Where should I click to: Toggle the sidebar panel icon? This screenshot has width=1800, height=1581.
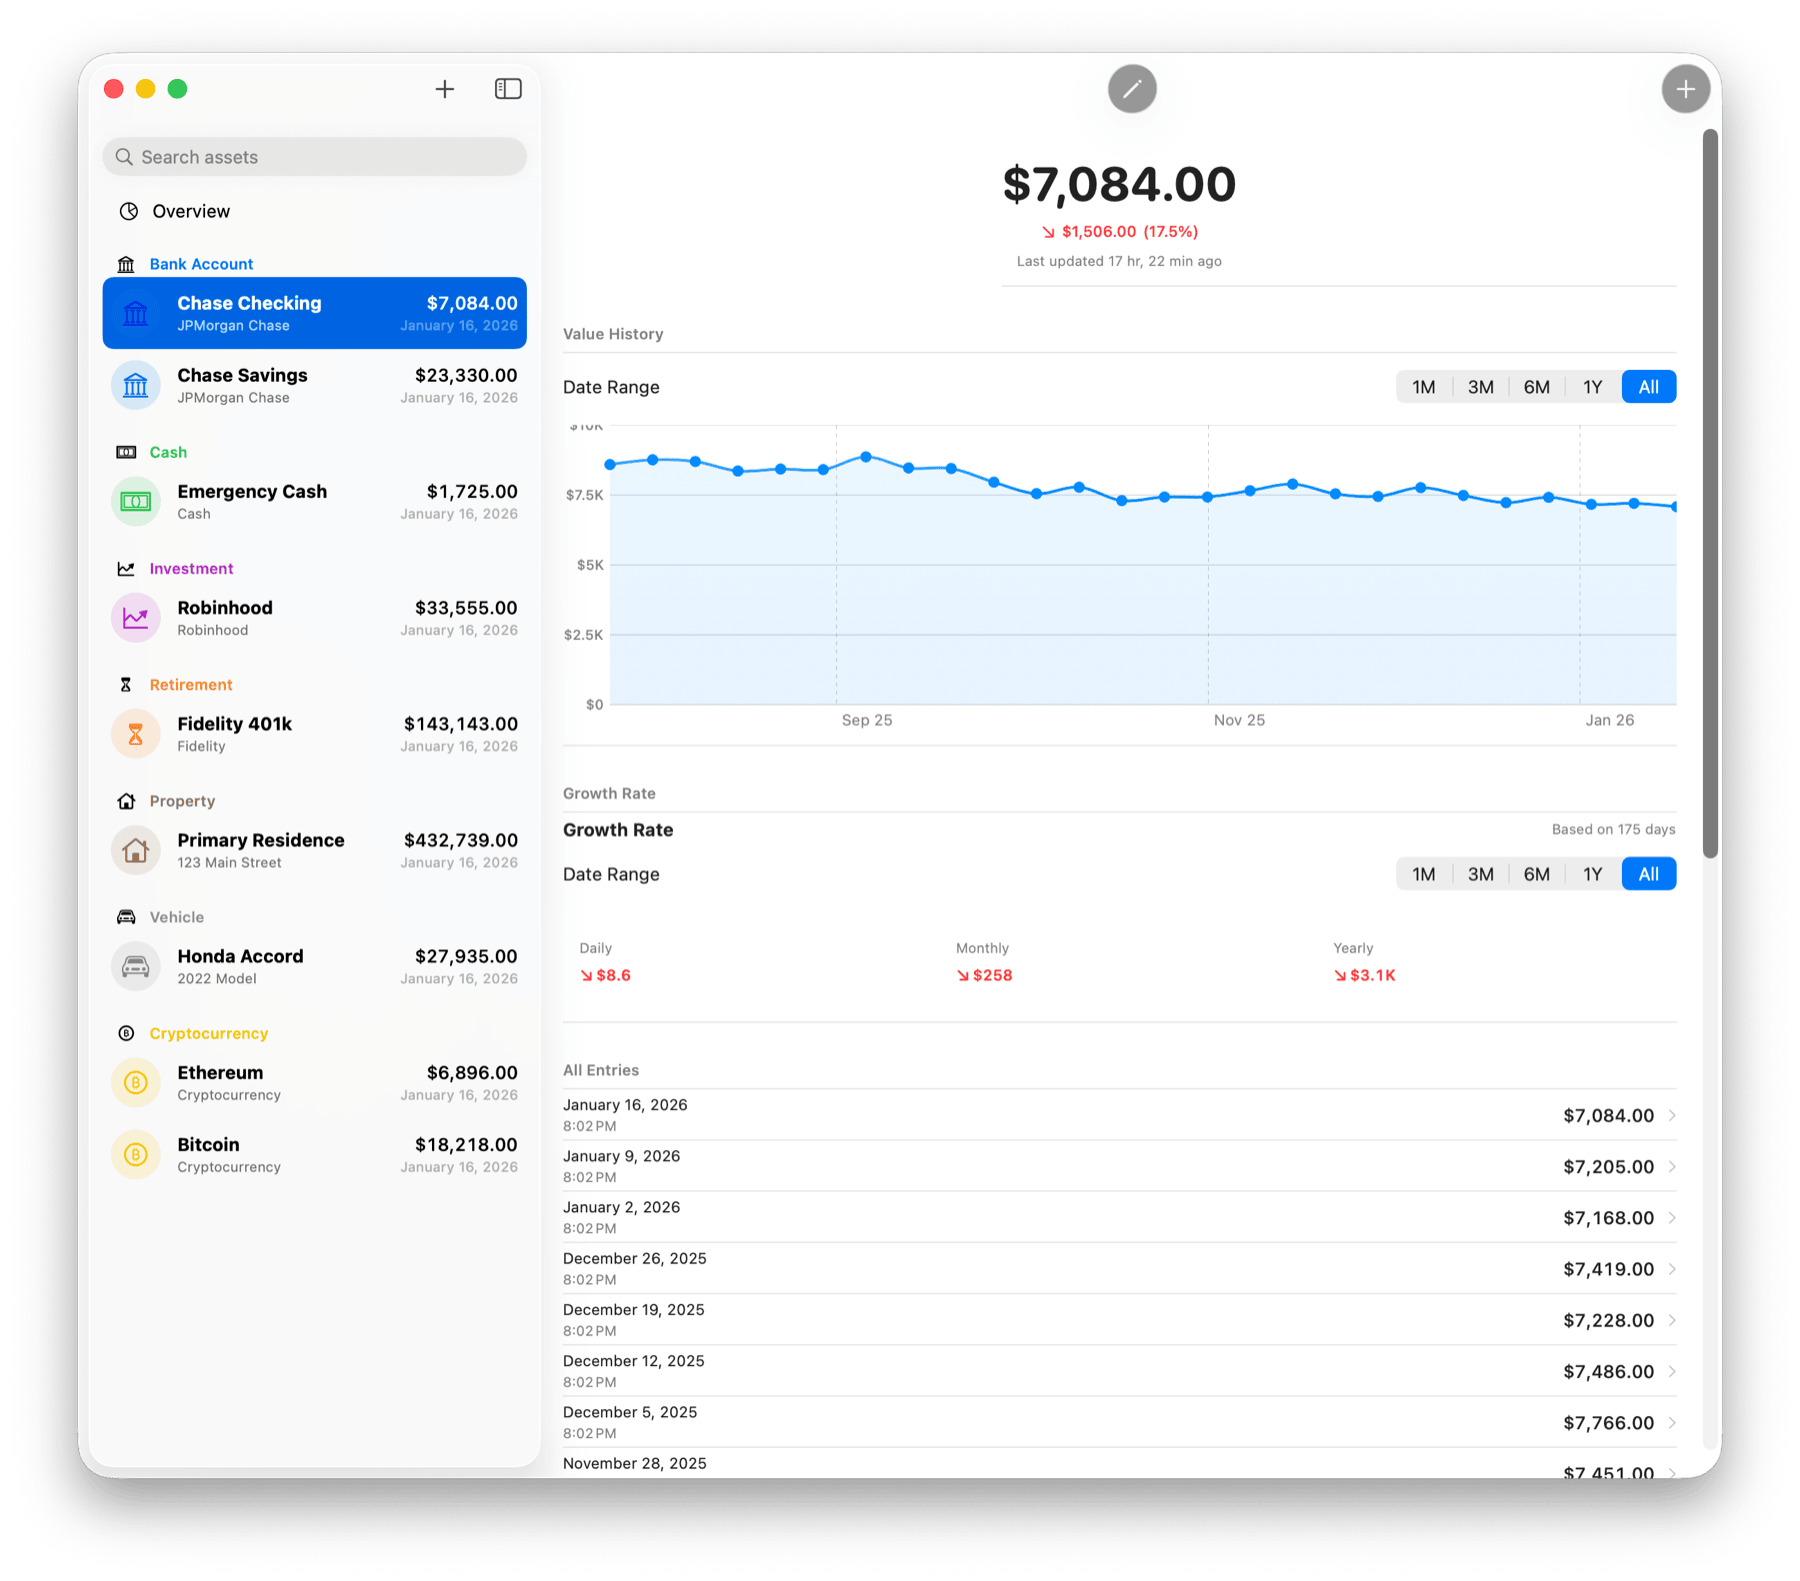point(508,89)
